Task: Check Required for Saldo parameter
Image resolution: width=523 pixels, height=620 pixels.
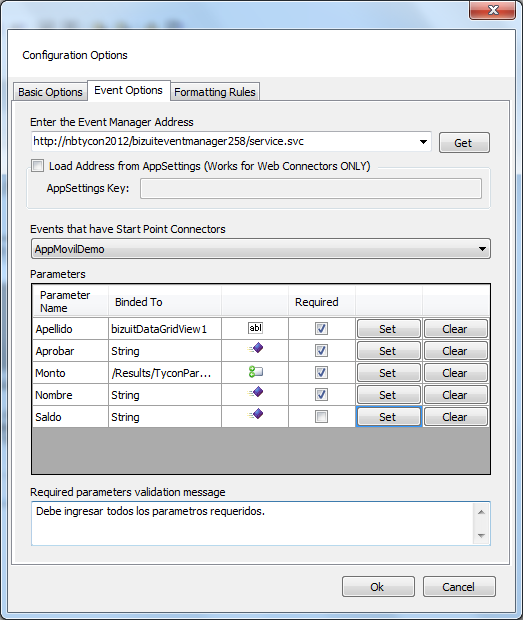Action: (x=321, y=416)
